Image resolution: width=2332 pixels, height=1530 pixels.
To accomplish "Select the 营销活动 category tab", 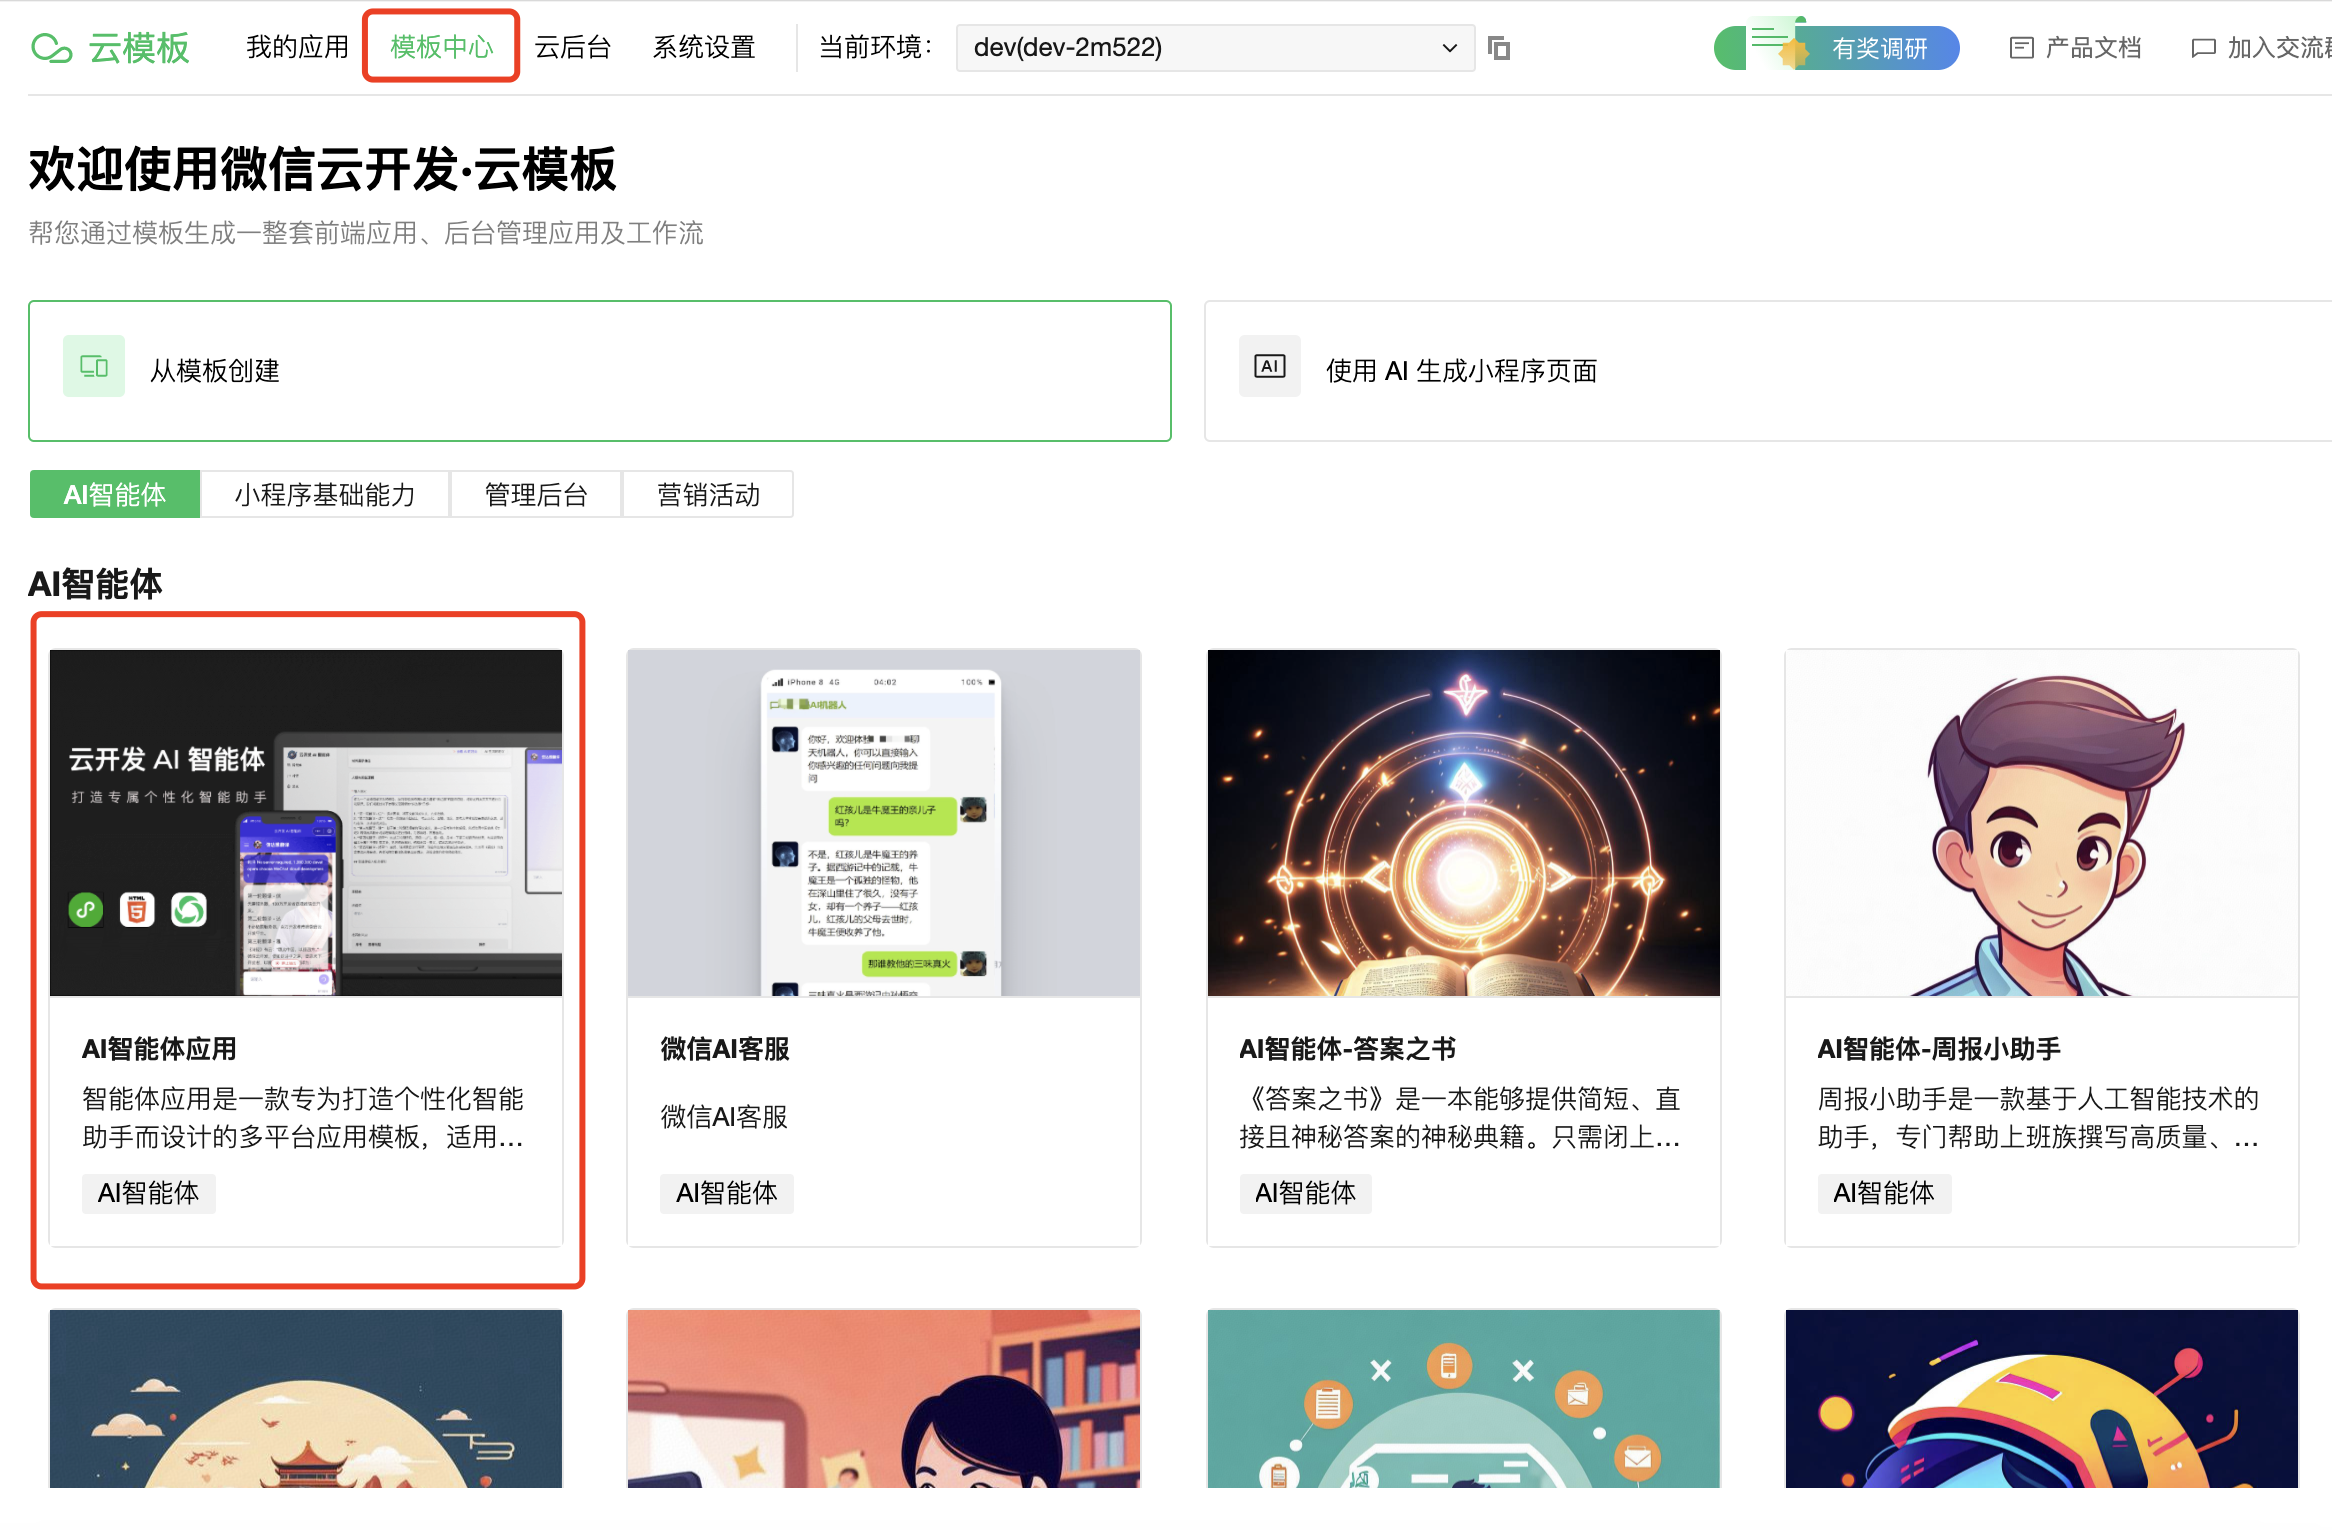I will click(708, 495).
